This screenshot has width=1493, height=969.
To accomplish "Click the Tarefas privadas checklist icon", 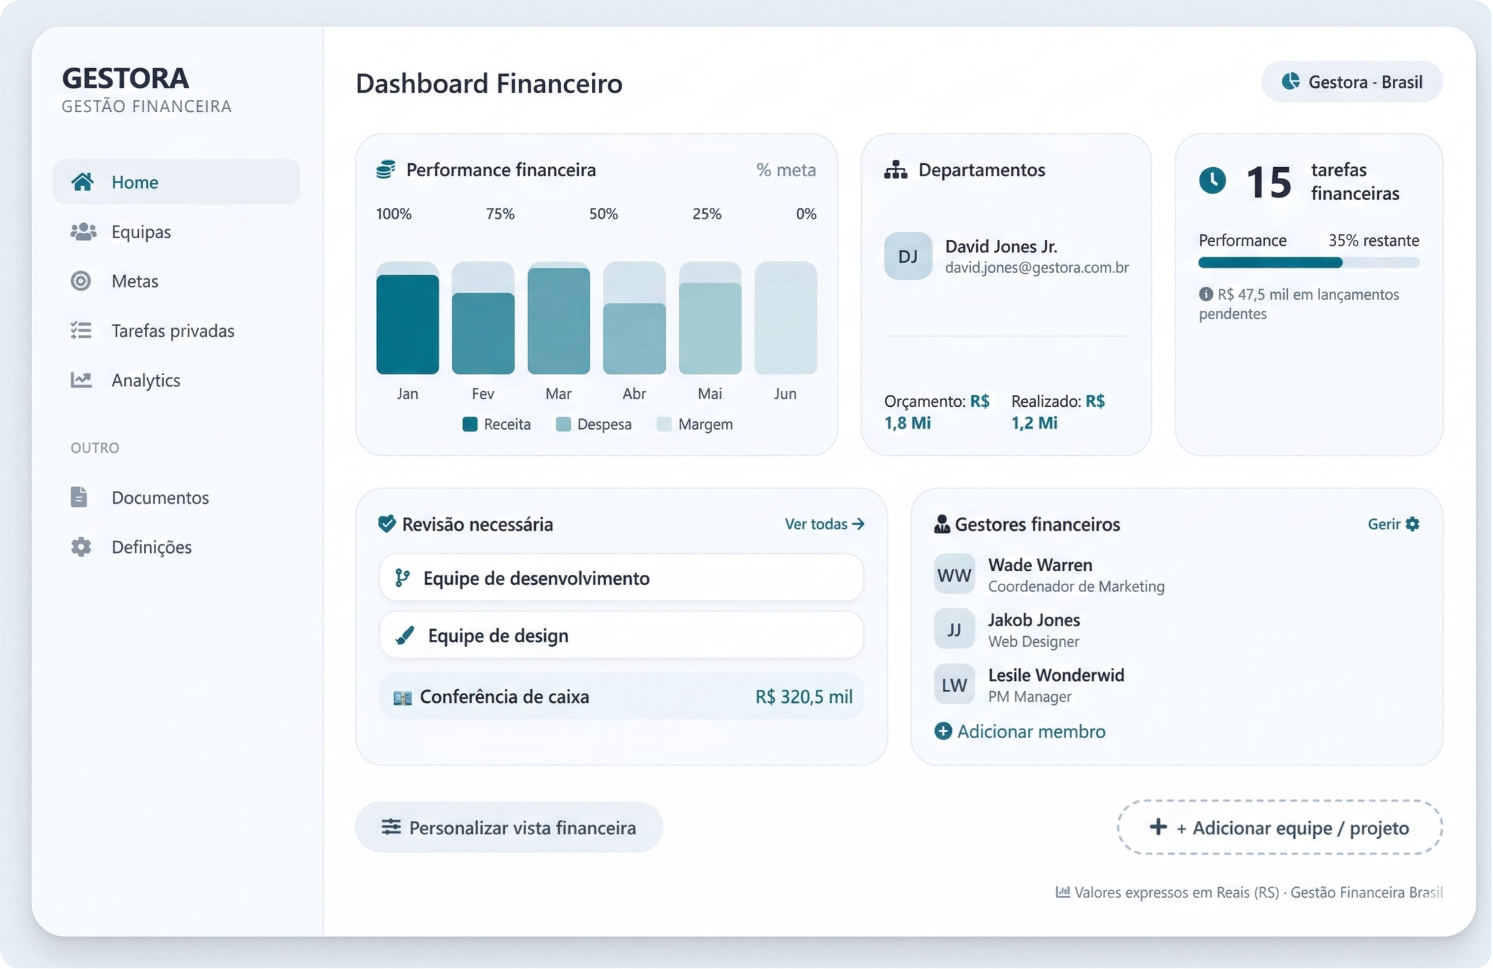I will [x=81, y=331].
